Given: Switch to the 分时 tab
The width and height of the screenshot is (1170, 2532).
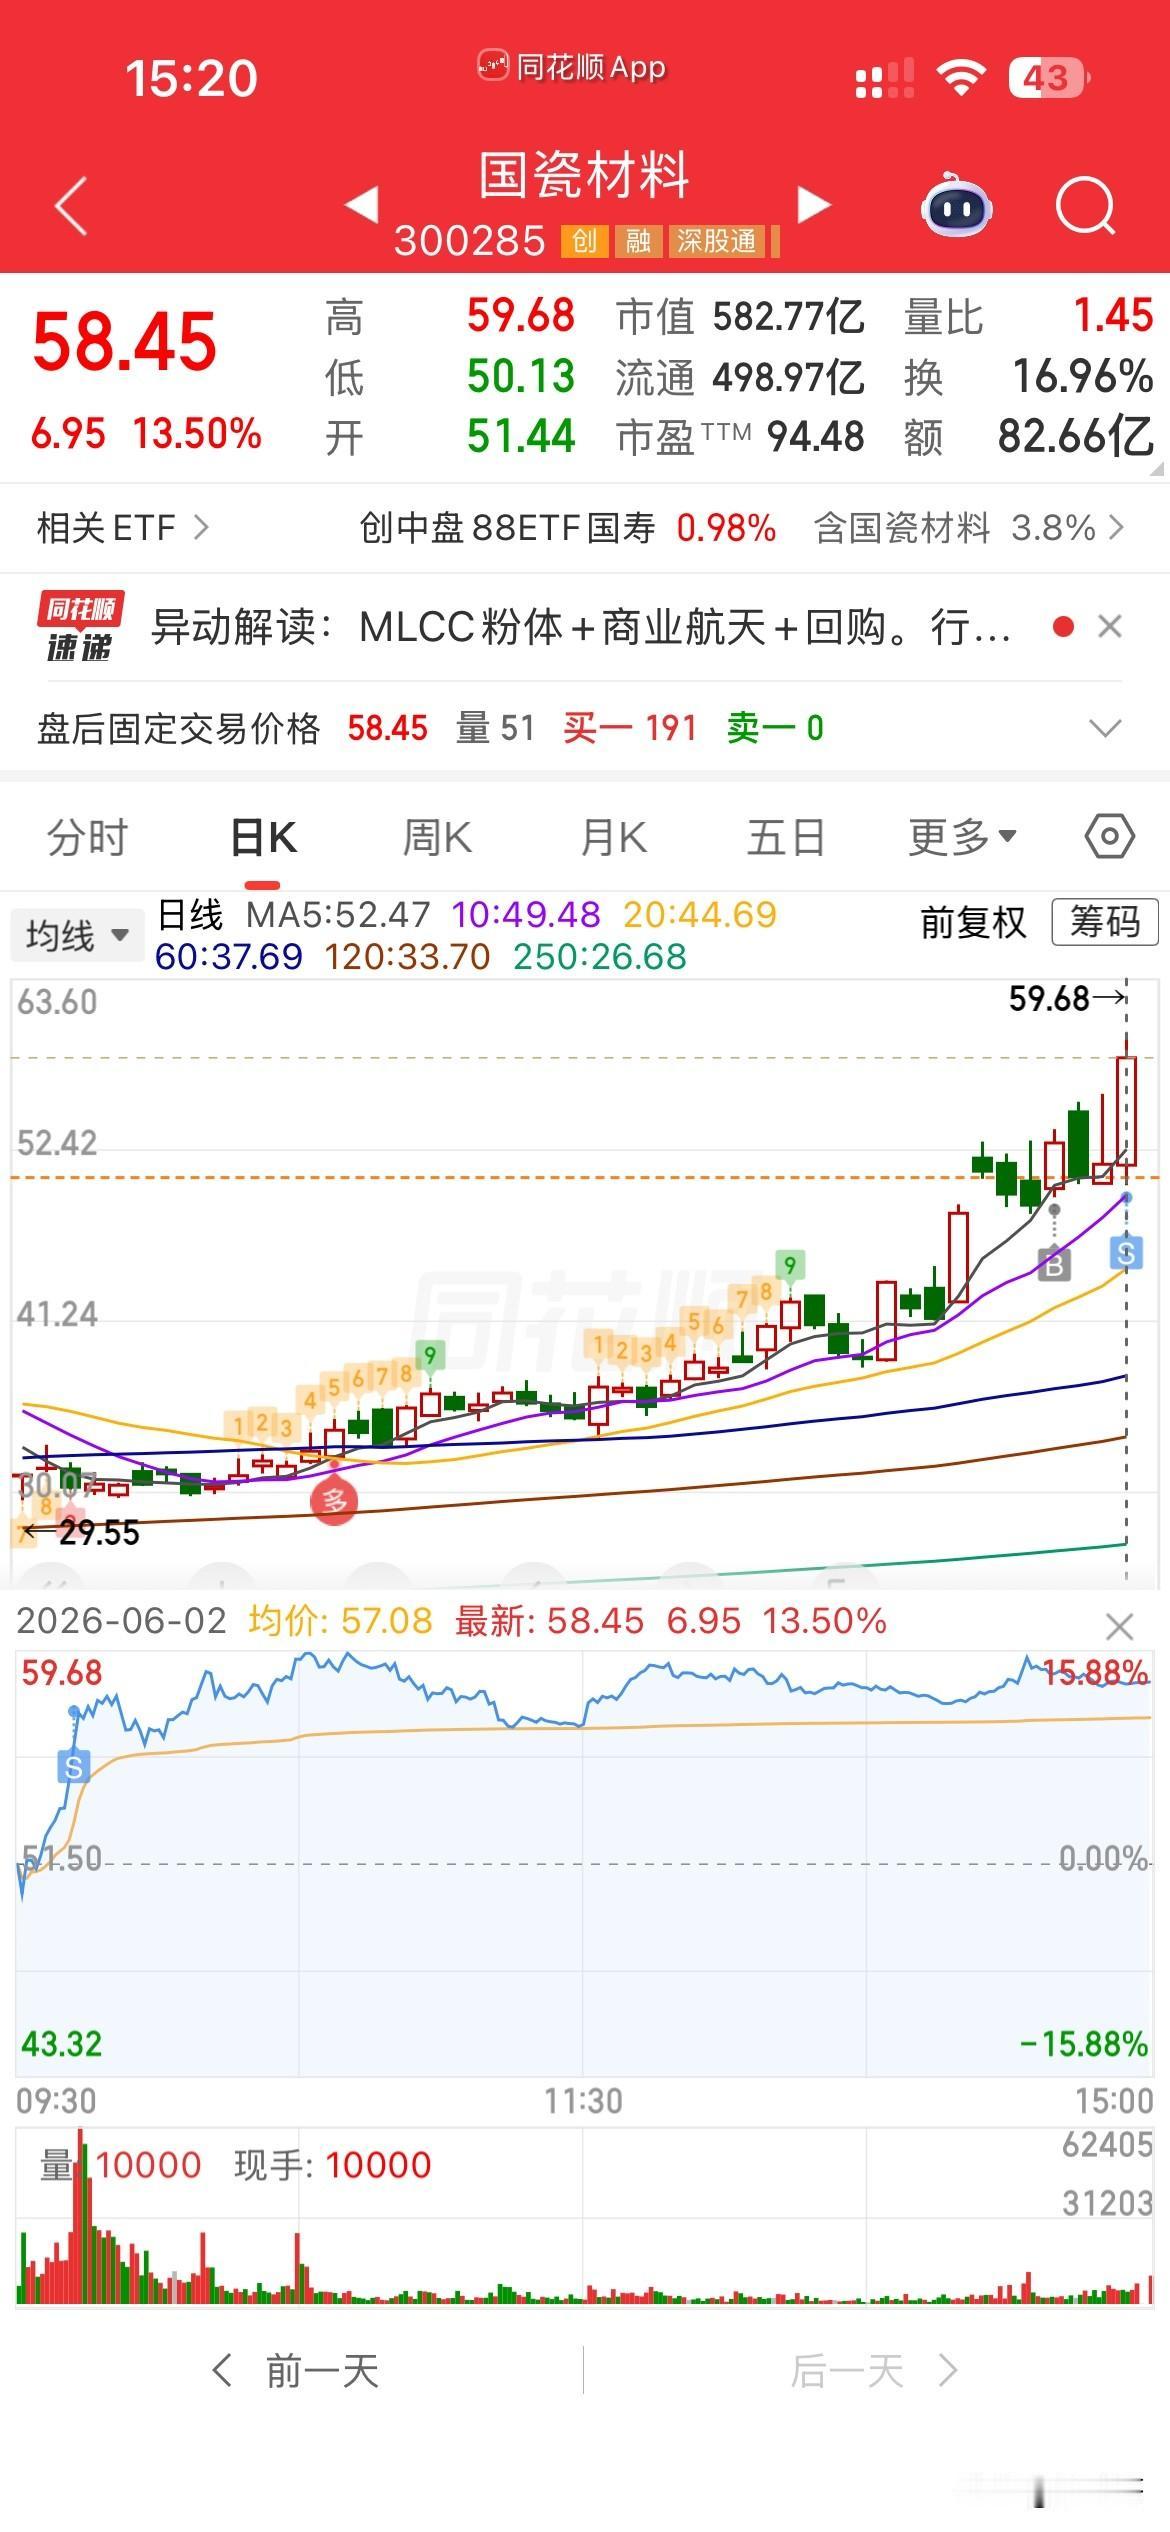Looking at the screenshot, I should click(x=88, y=837).
